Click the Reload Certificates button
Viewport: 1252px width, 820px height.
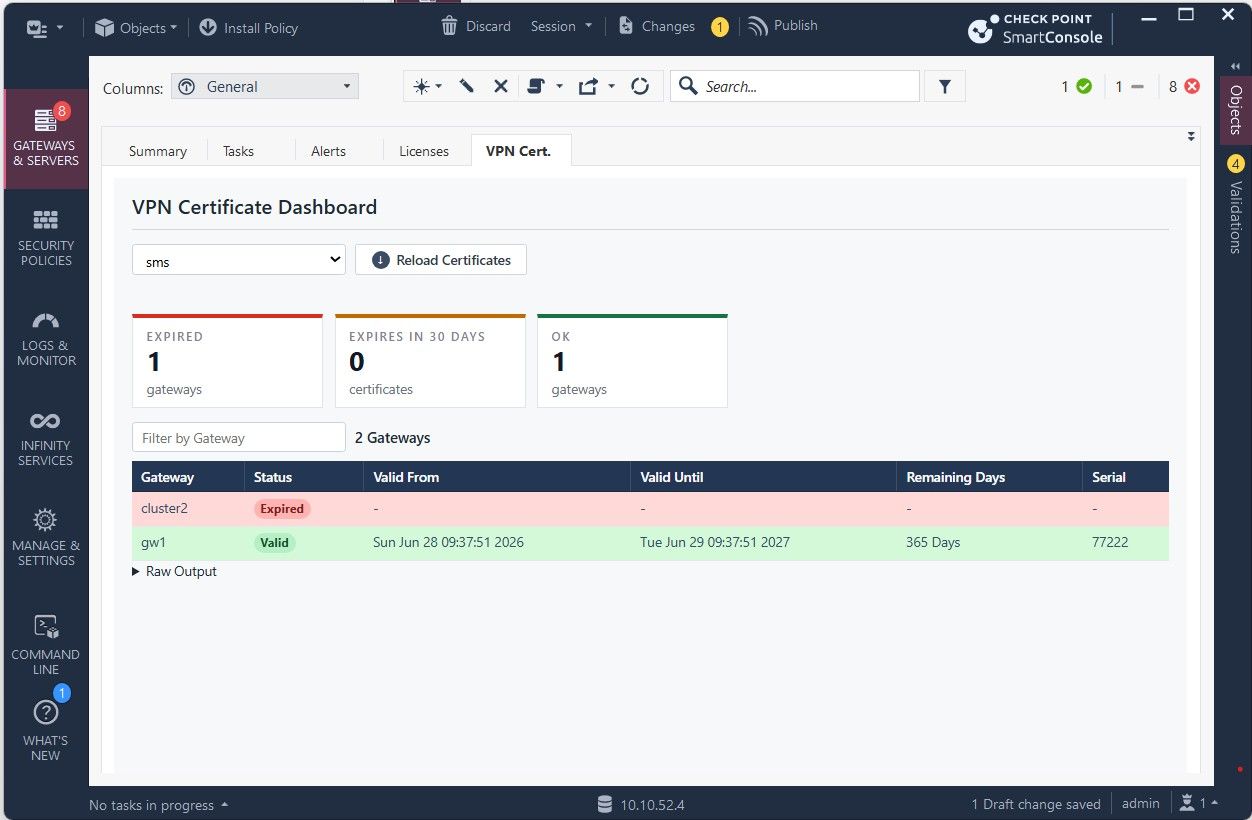(x=441, y=260)
